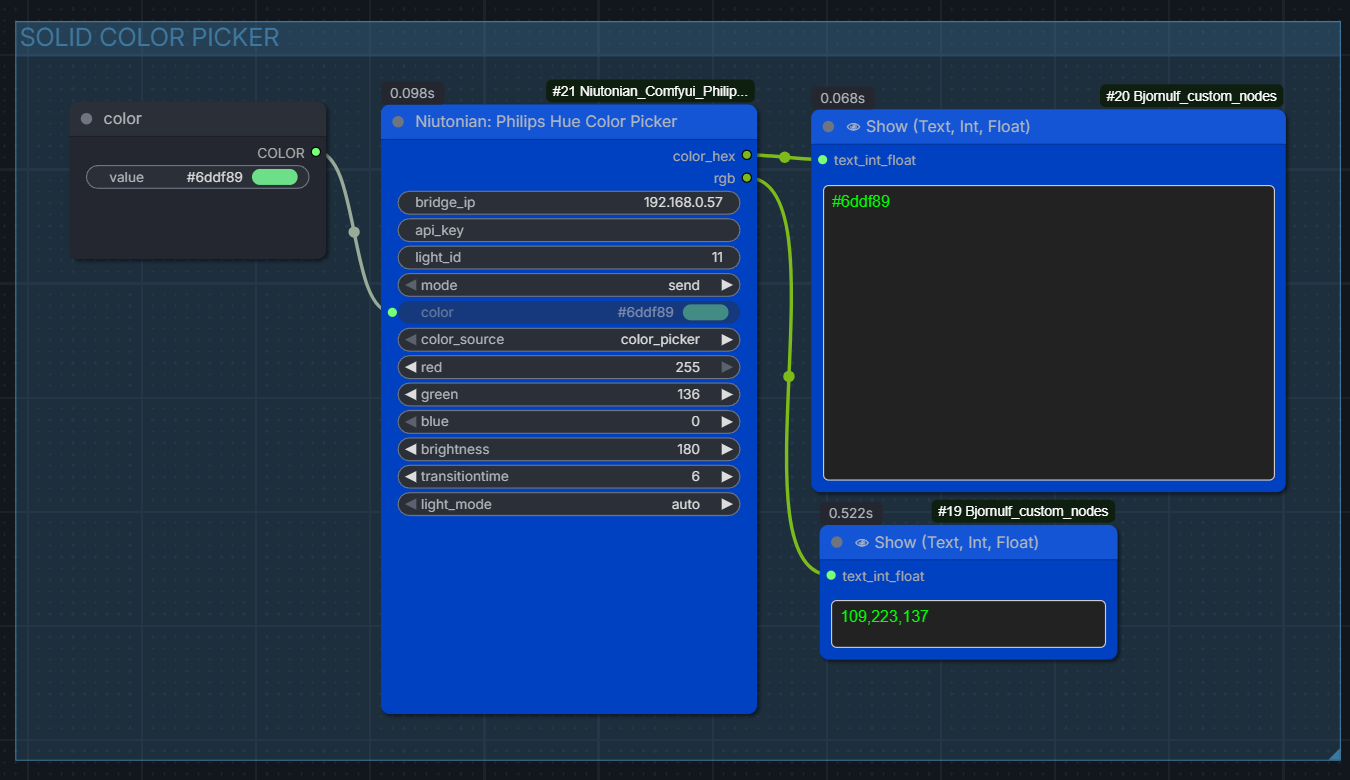Image resolution: width=1350 pixels, height=780 pixels.
Task: Click the Niutonian: Philips Hue Color Picker title
Action: [546, 122]
